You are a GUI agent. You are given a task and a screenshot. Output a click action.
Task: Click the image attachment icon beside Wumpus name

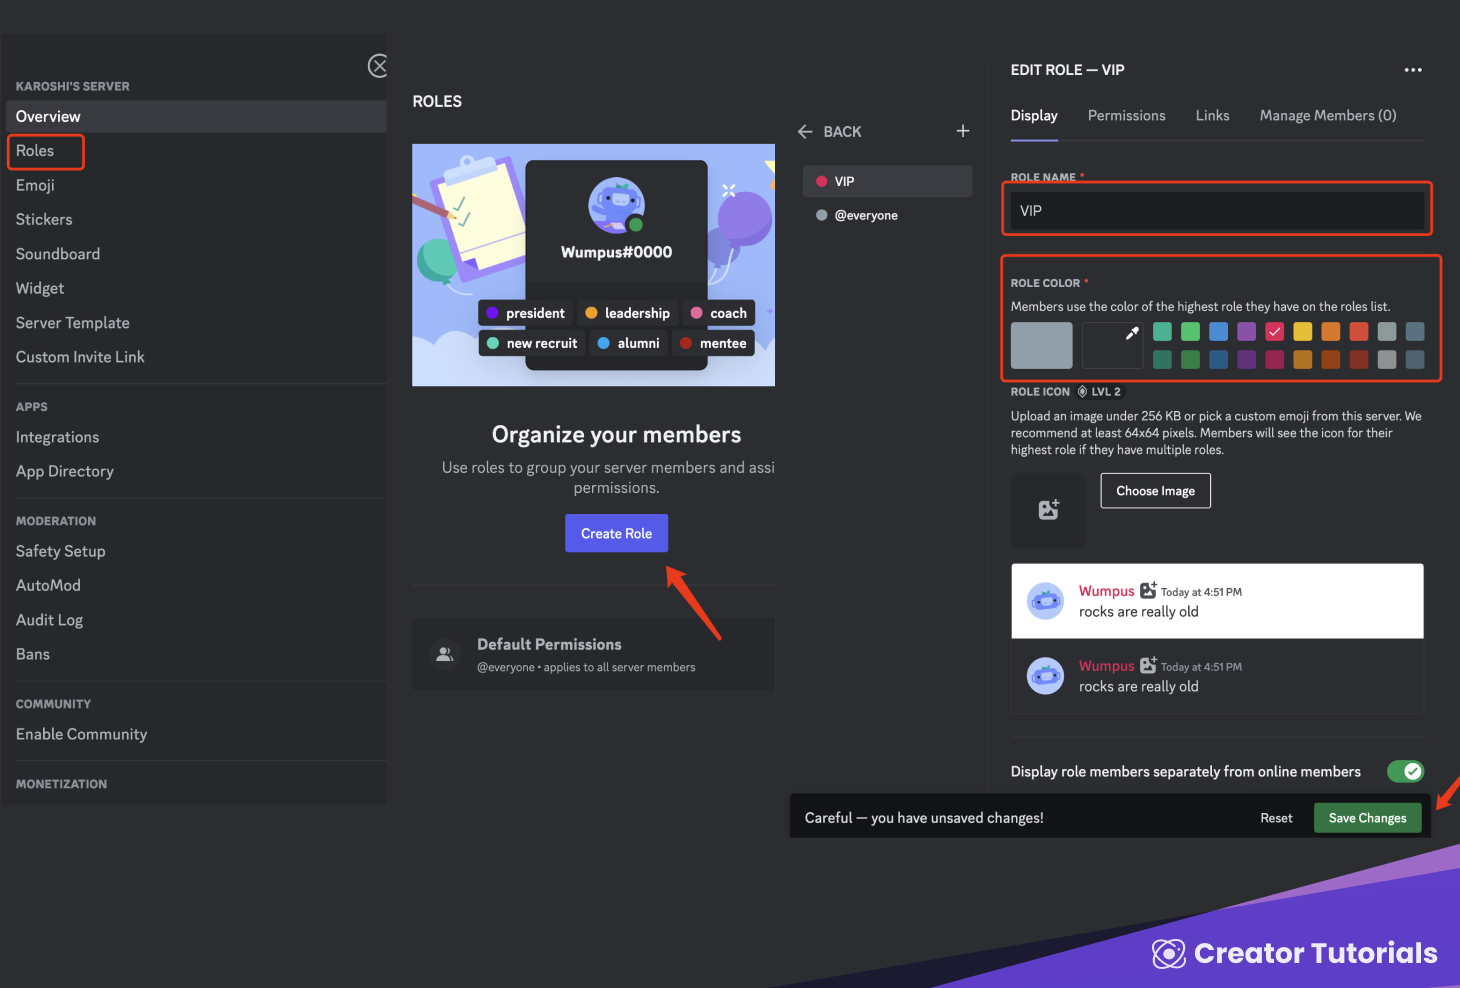(1147, 590)
